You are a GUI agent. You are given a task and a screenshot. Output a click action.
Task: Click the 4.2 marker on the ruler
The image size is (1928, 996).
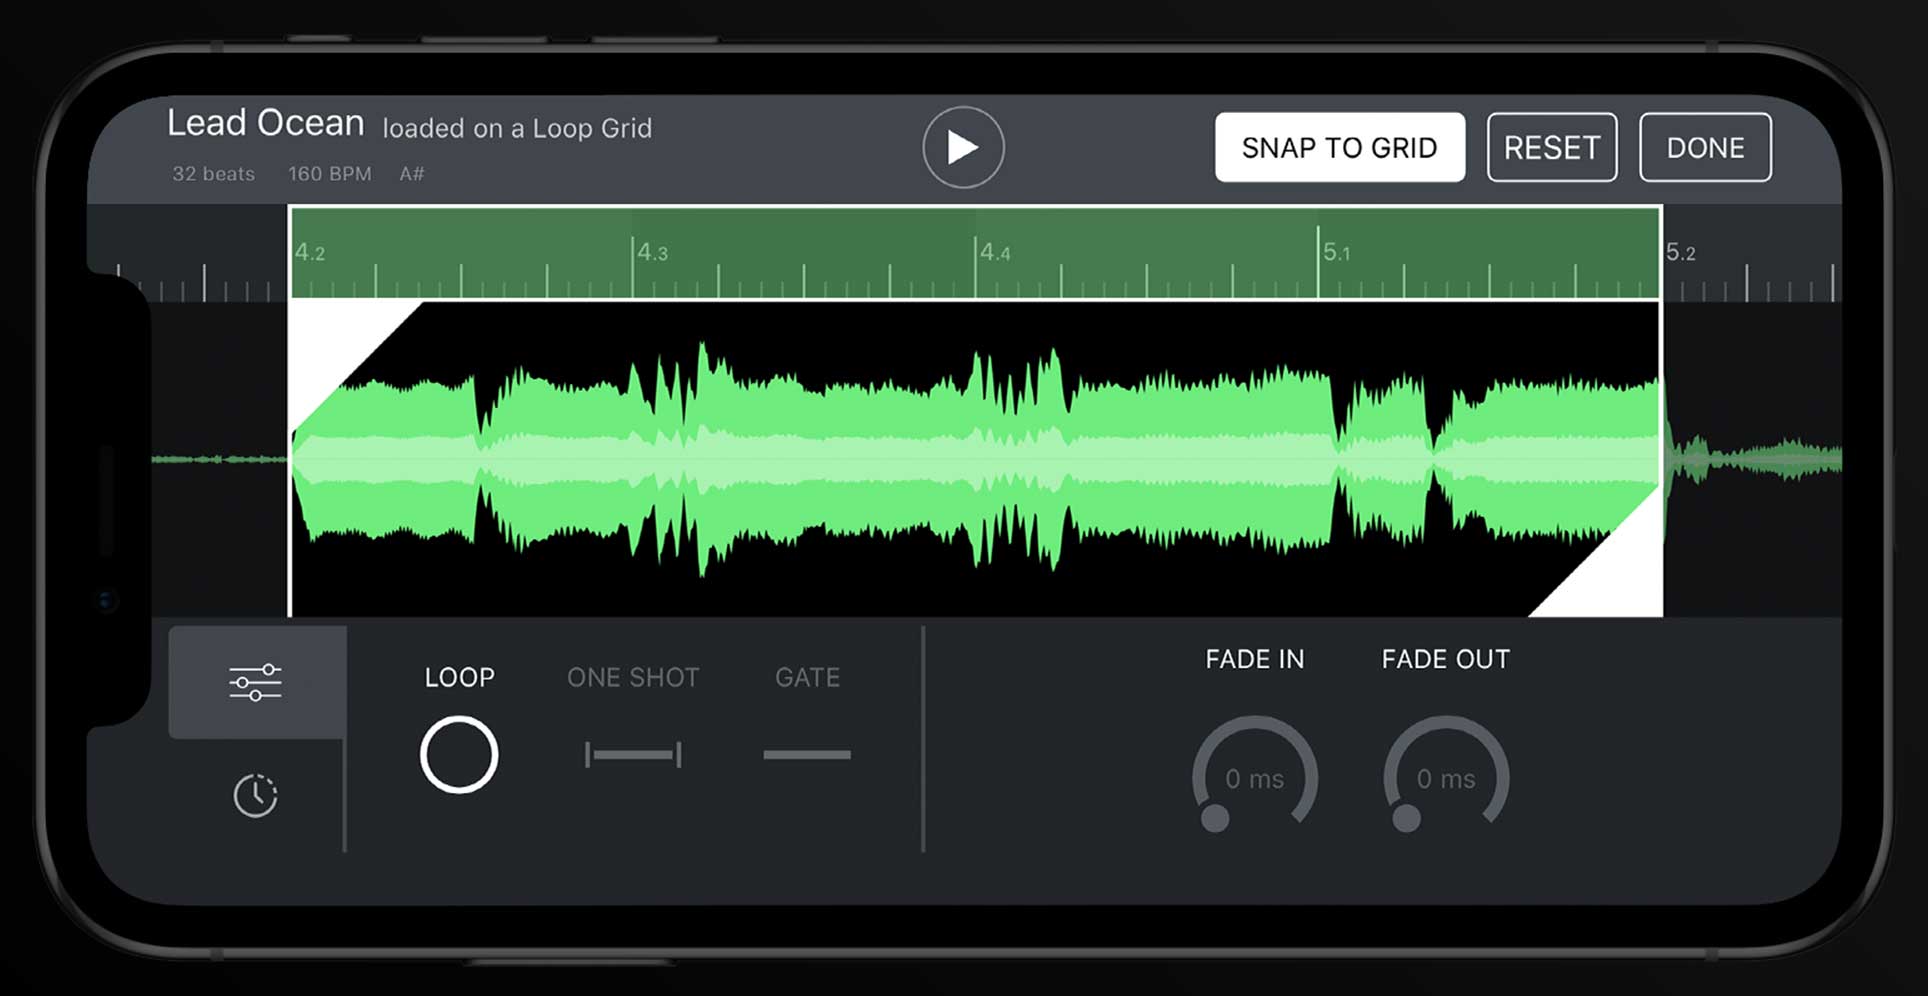click(x=310, y=252)
